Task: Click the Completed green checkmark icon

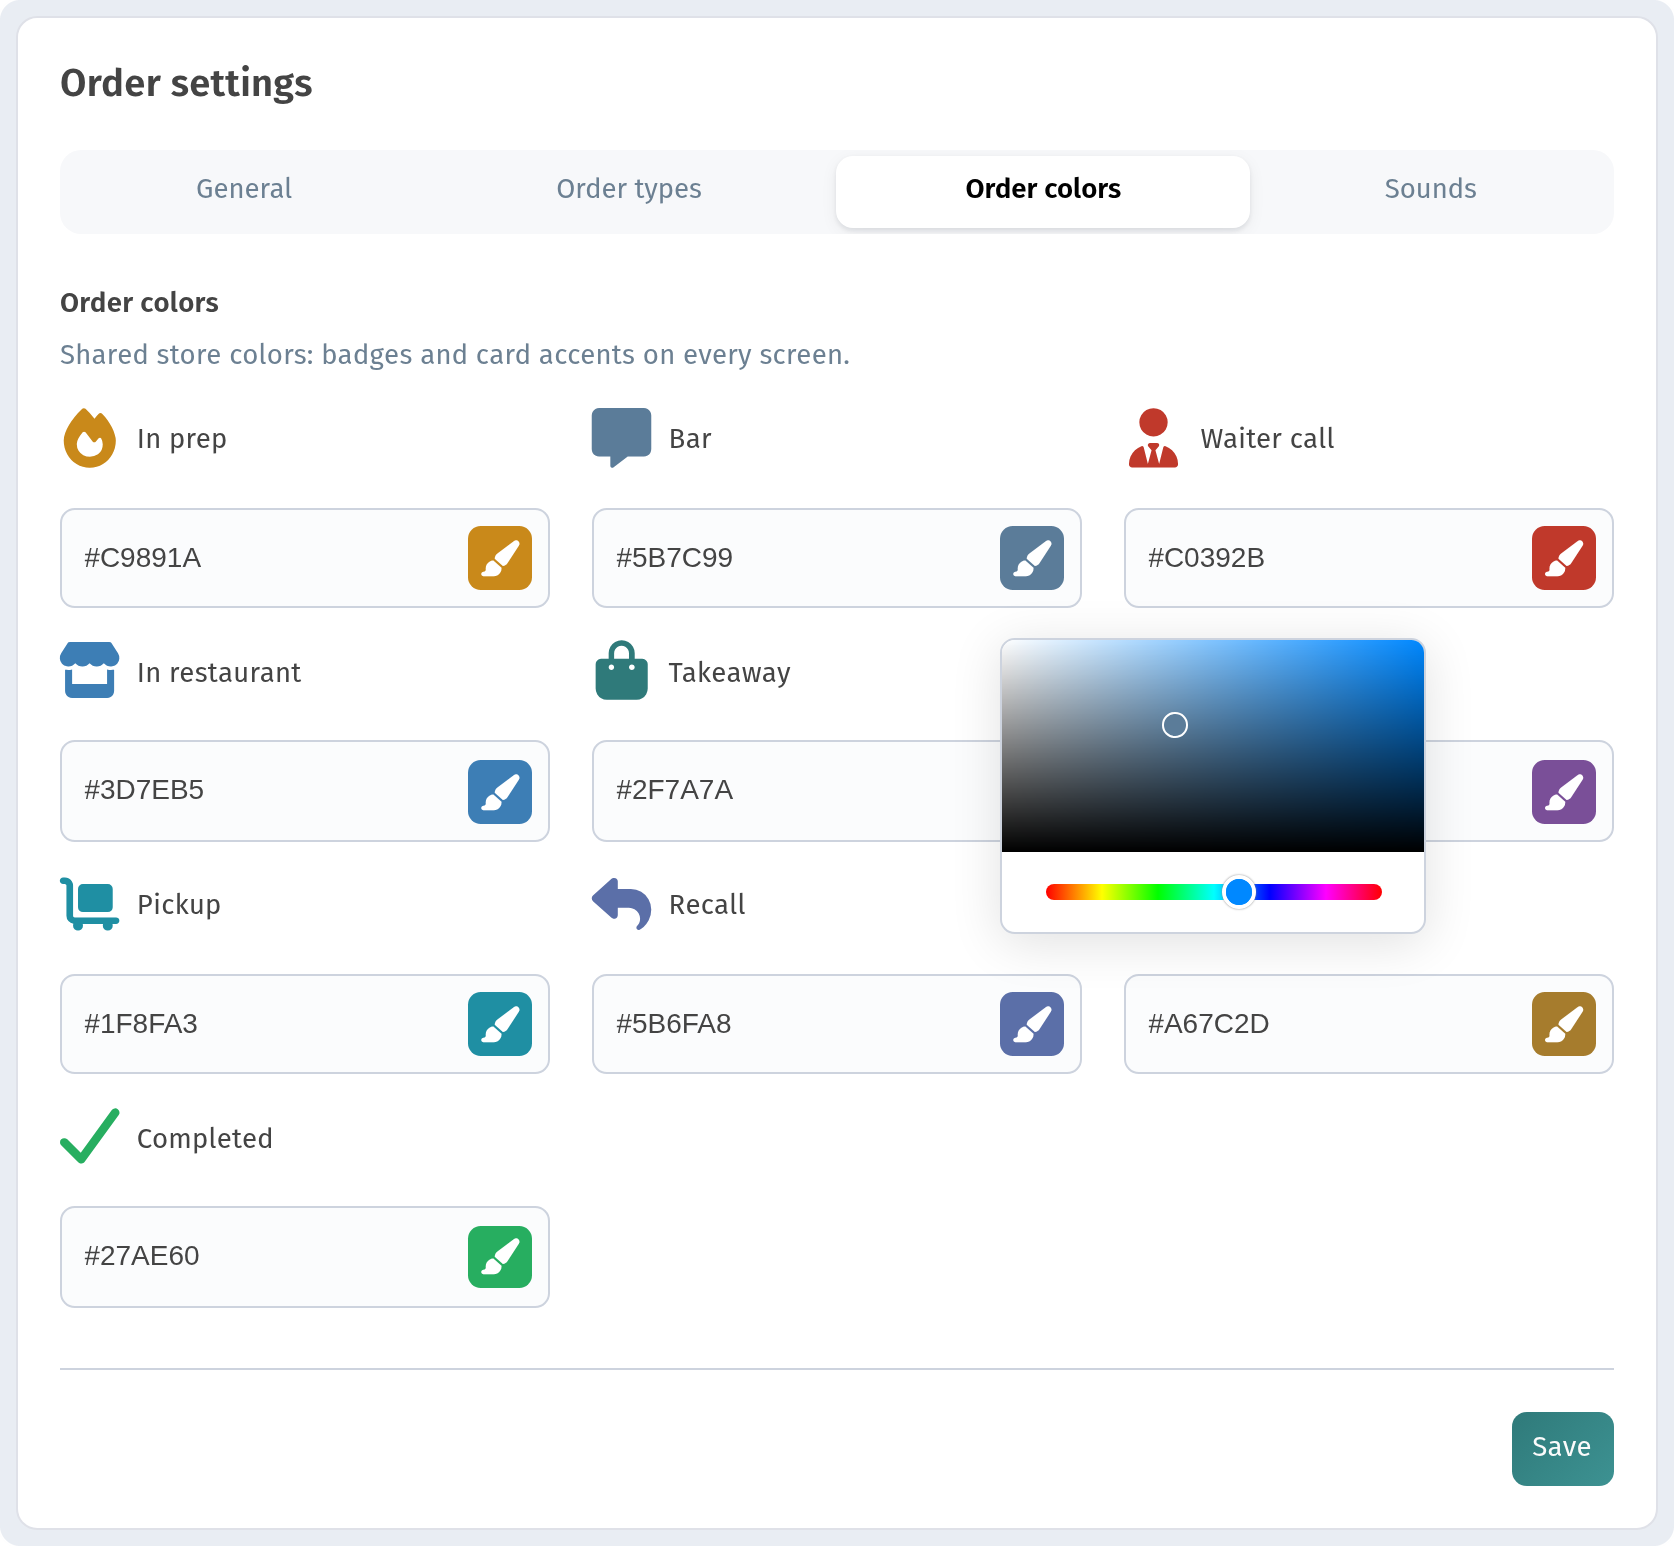Action: click(x=90, y=1136)
